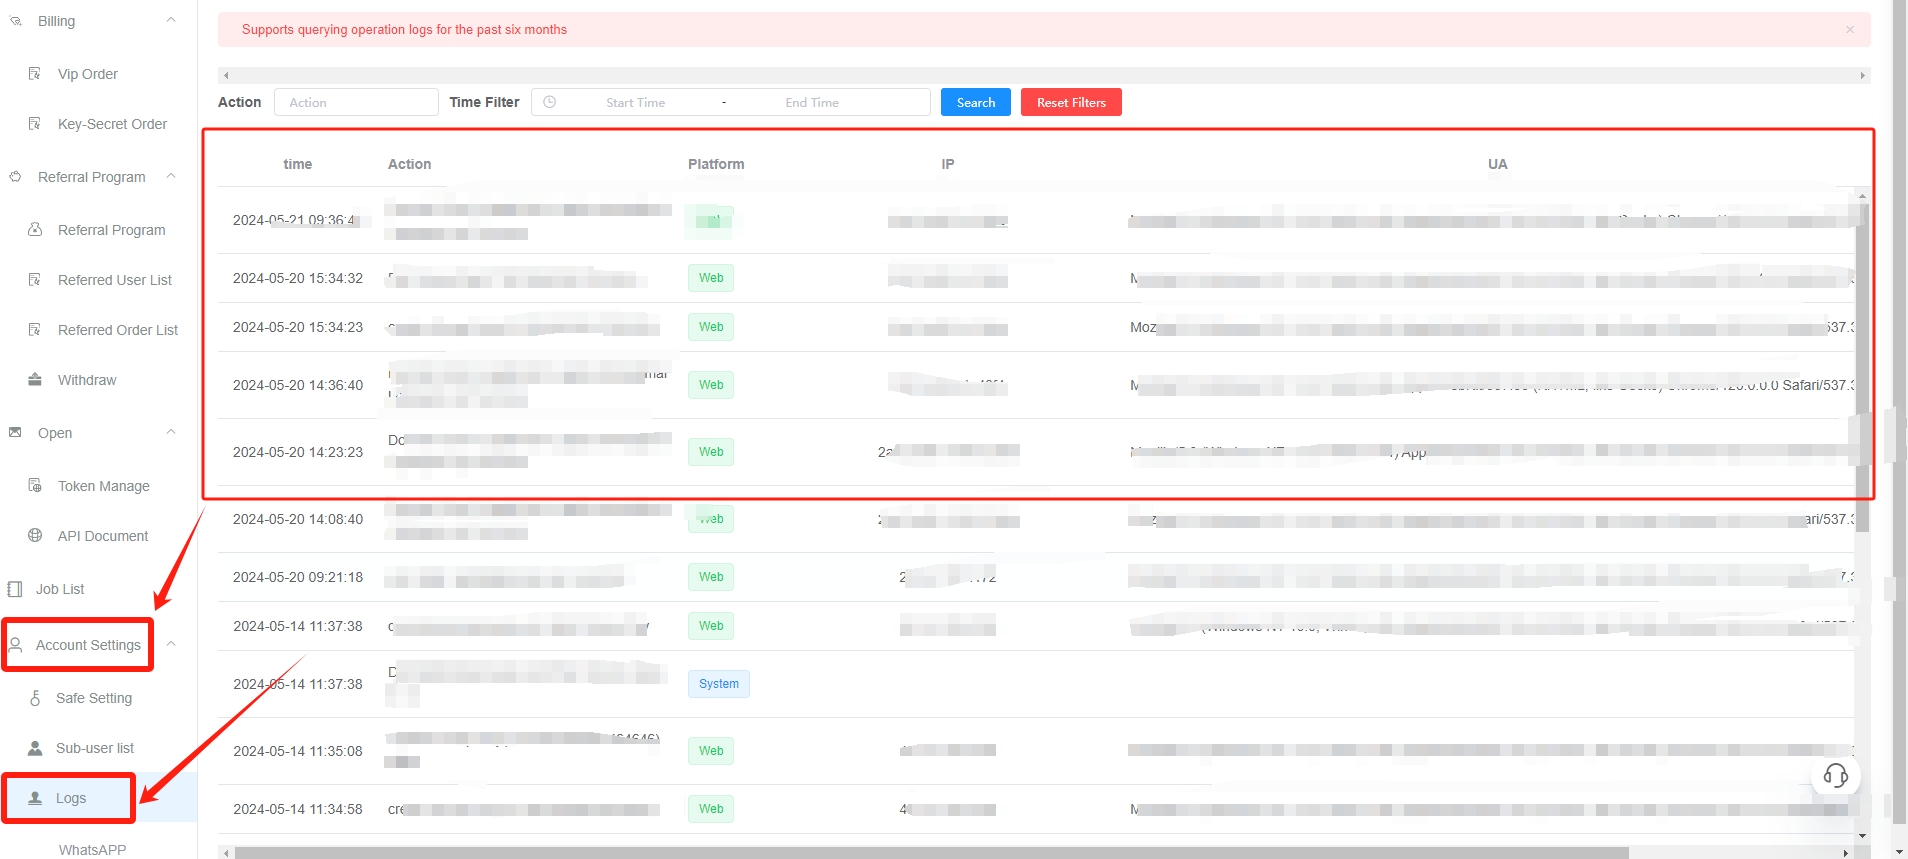Click the Account Settings person icon
This screenshot has height=859, width=1908.
tap(16, 645)
